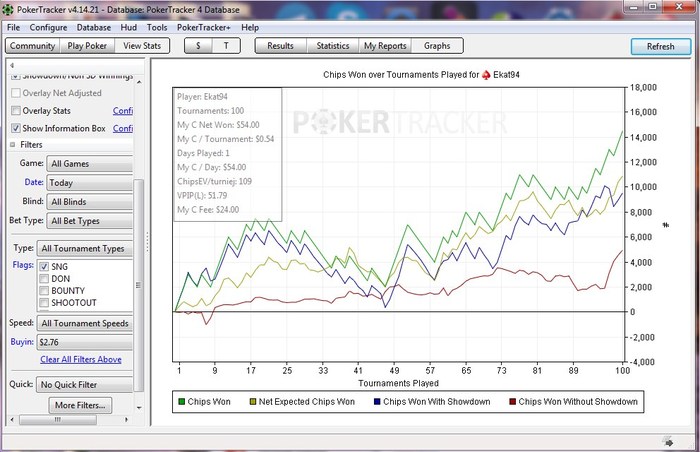Switch to the Play Poker tab

coord(87,46)
